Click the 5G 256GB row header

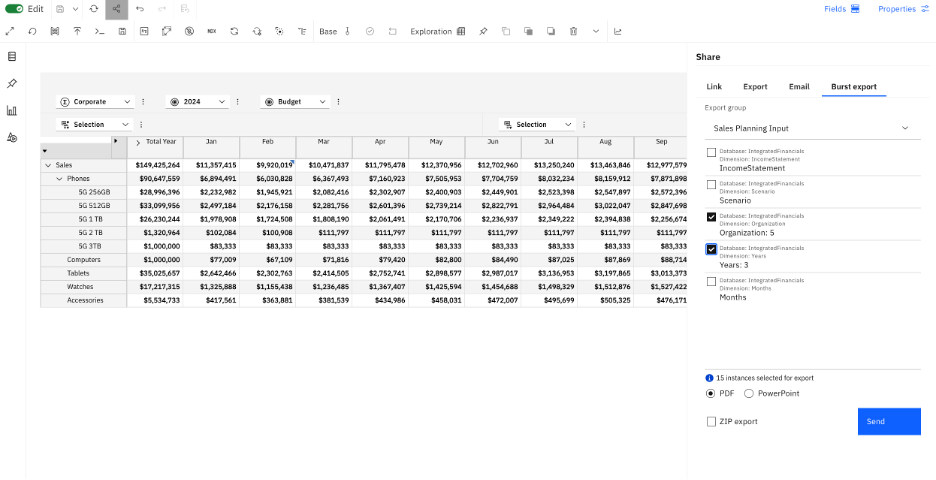[x=84, y=192]
